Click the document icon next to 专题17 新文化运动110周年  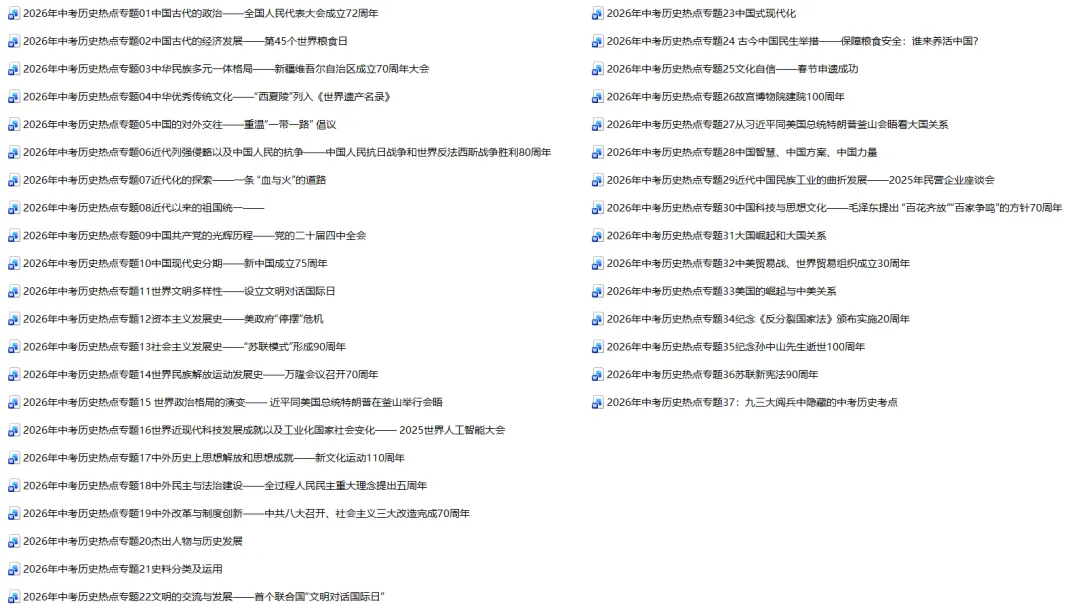click(x=14, y=458)
